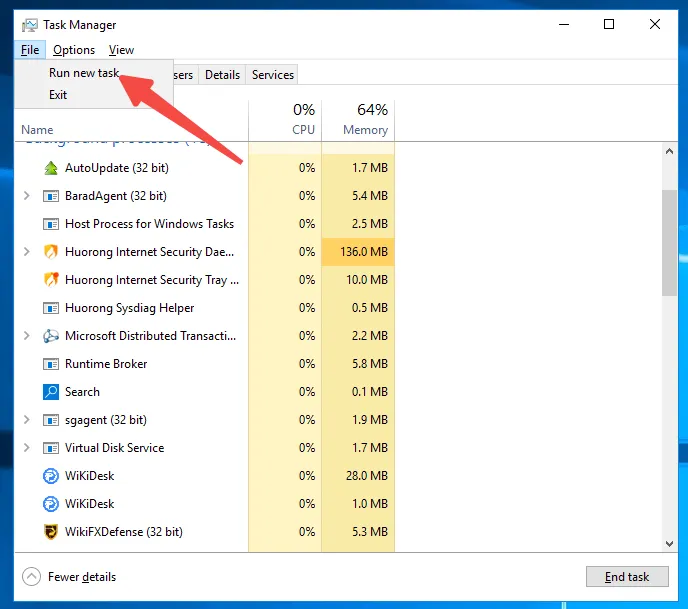Viewport: 688px width, 609px height.
Task: Click the WikiFXDefense (32 bit) shield icon
Action: 51,532
